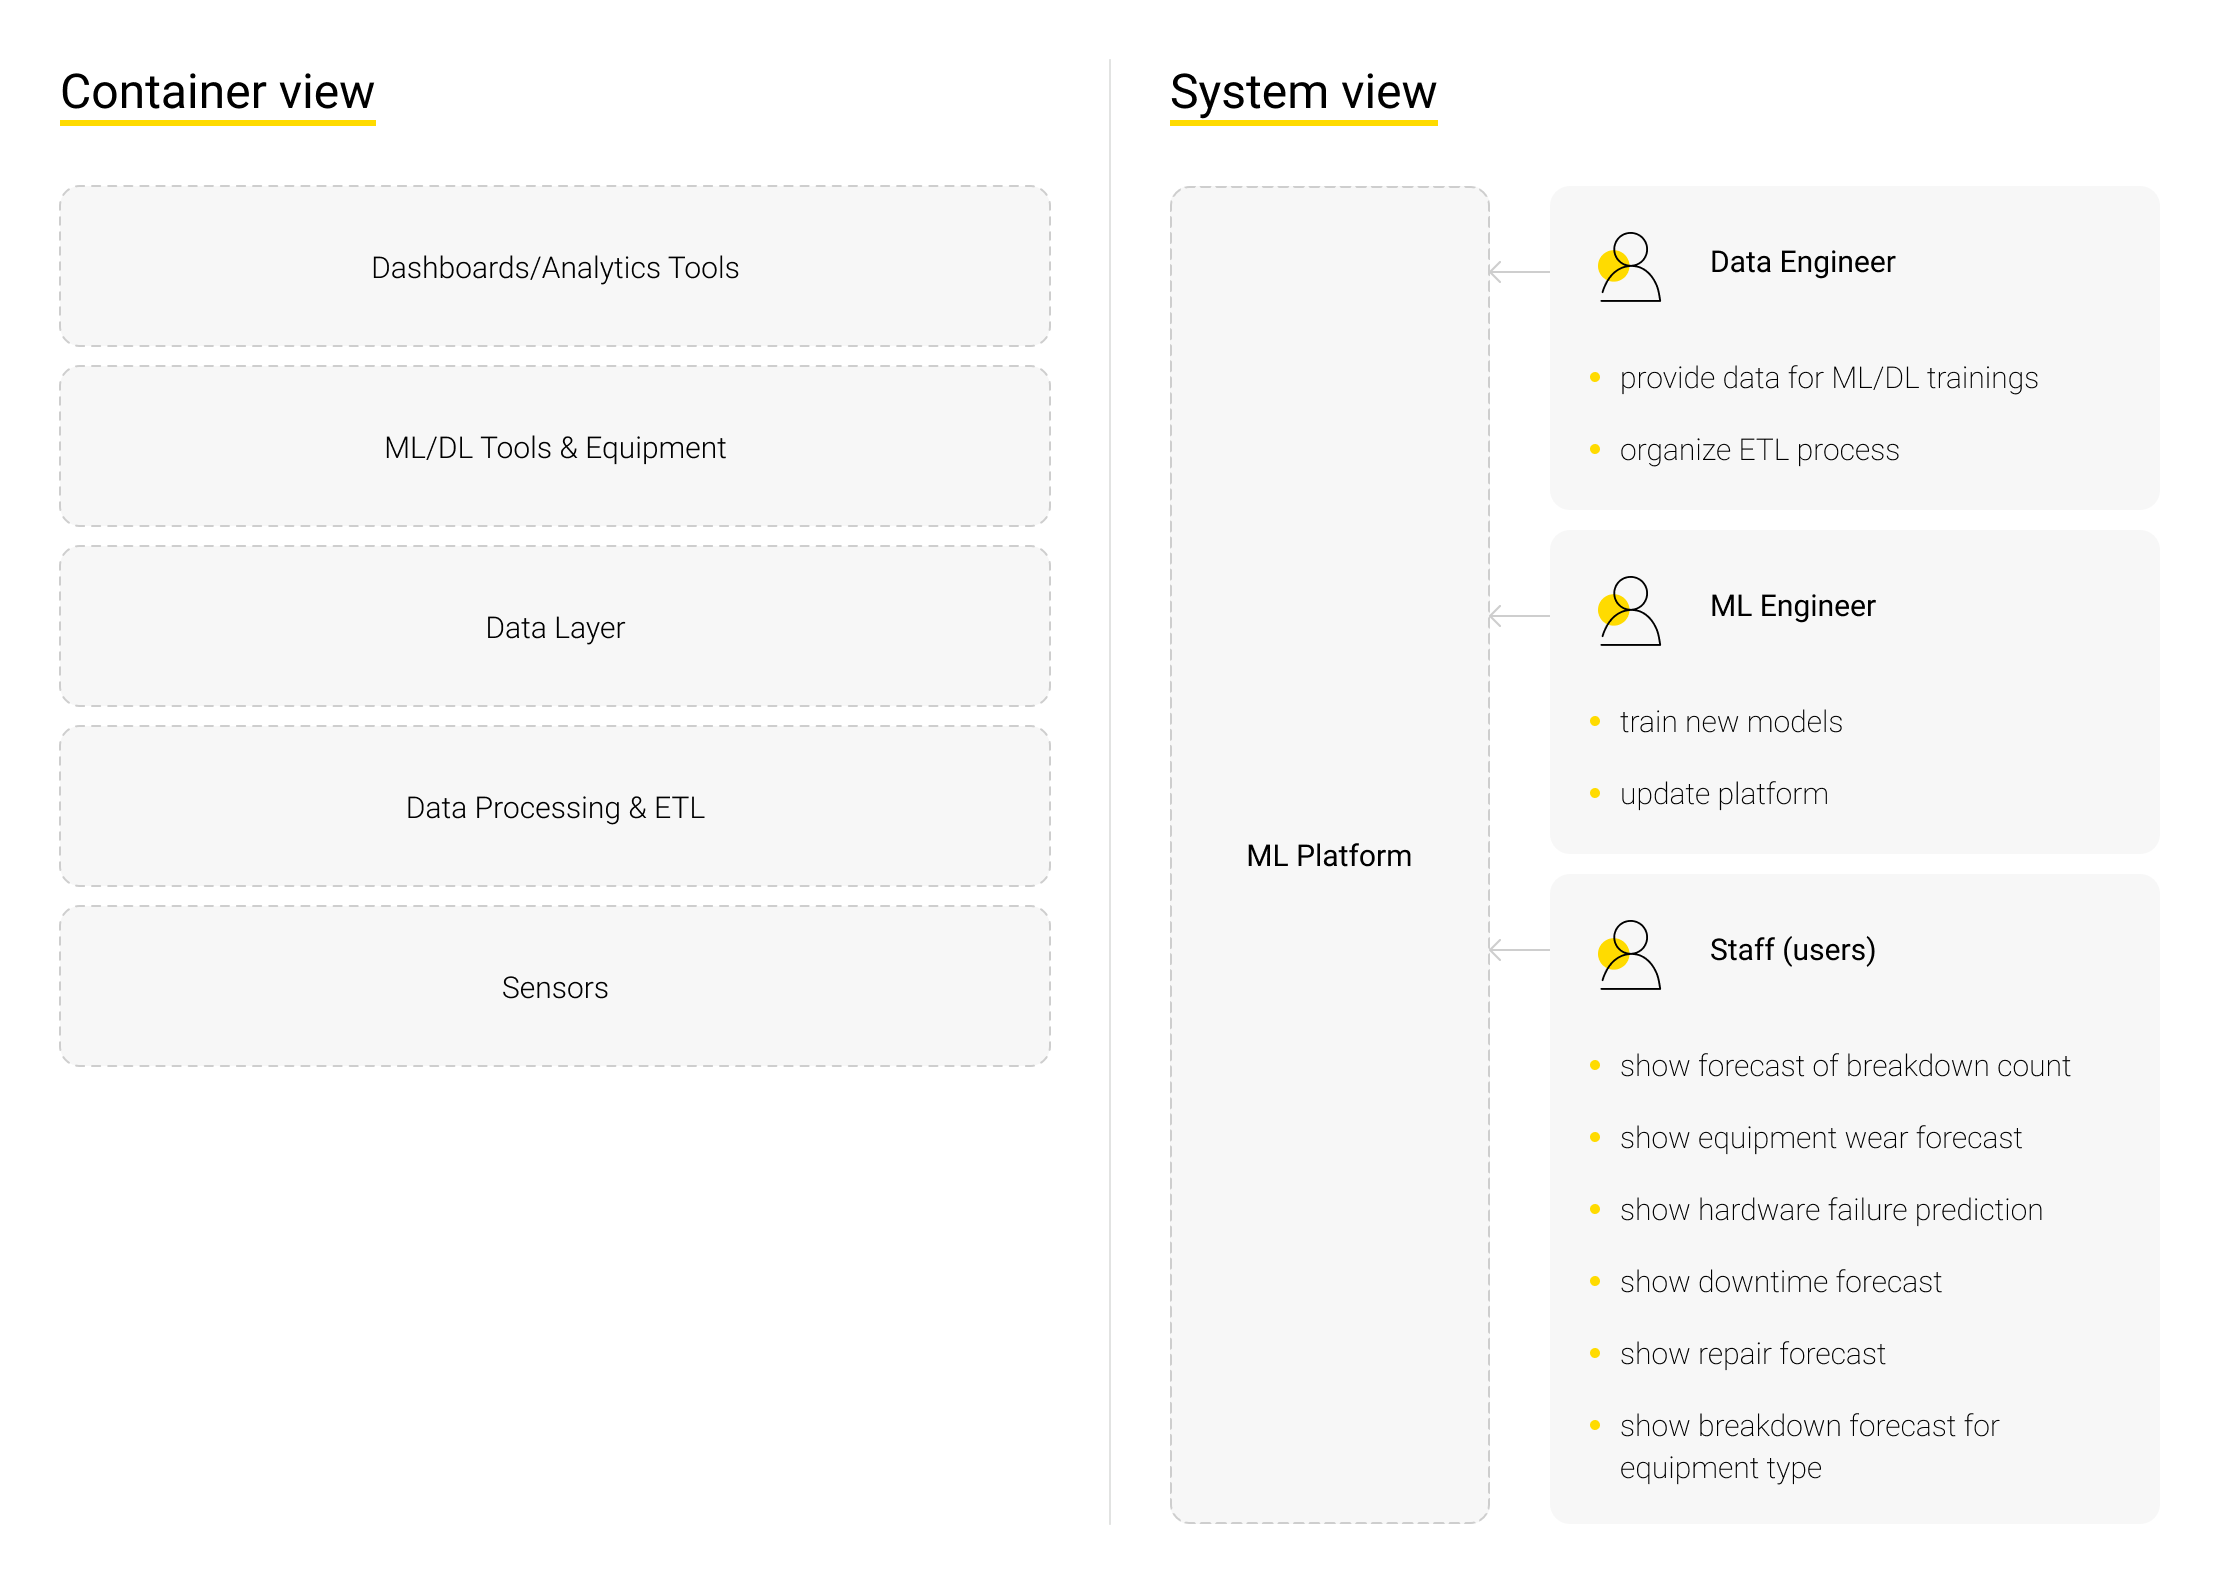This screenshot has width=2220, height=1584.
Task: Select the ML/DL Tools & Equipment box
Action: coord(555,447)
